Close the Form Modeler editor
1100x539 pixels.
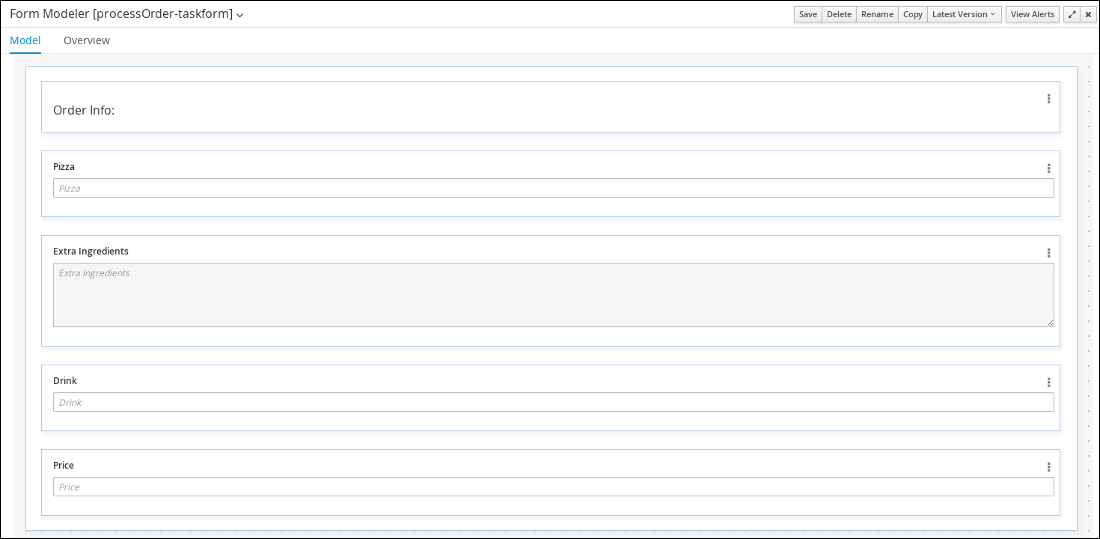[1087, 14]
